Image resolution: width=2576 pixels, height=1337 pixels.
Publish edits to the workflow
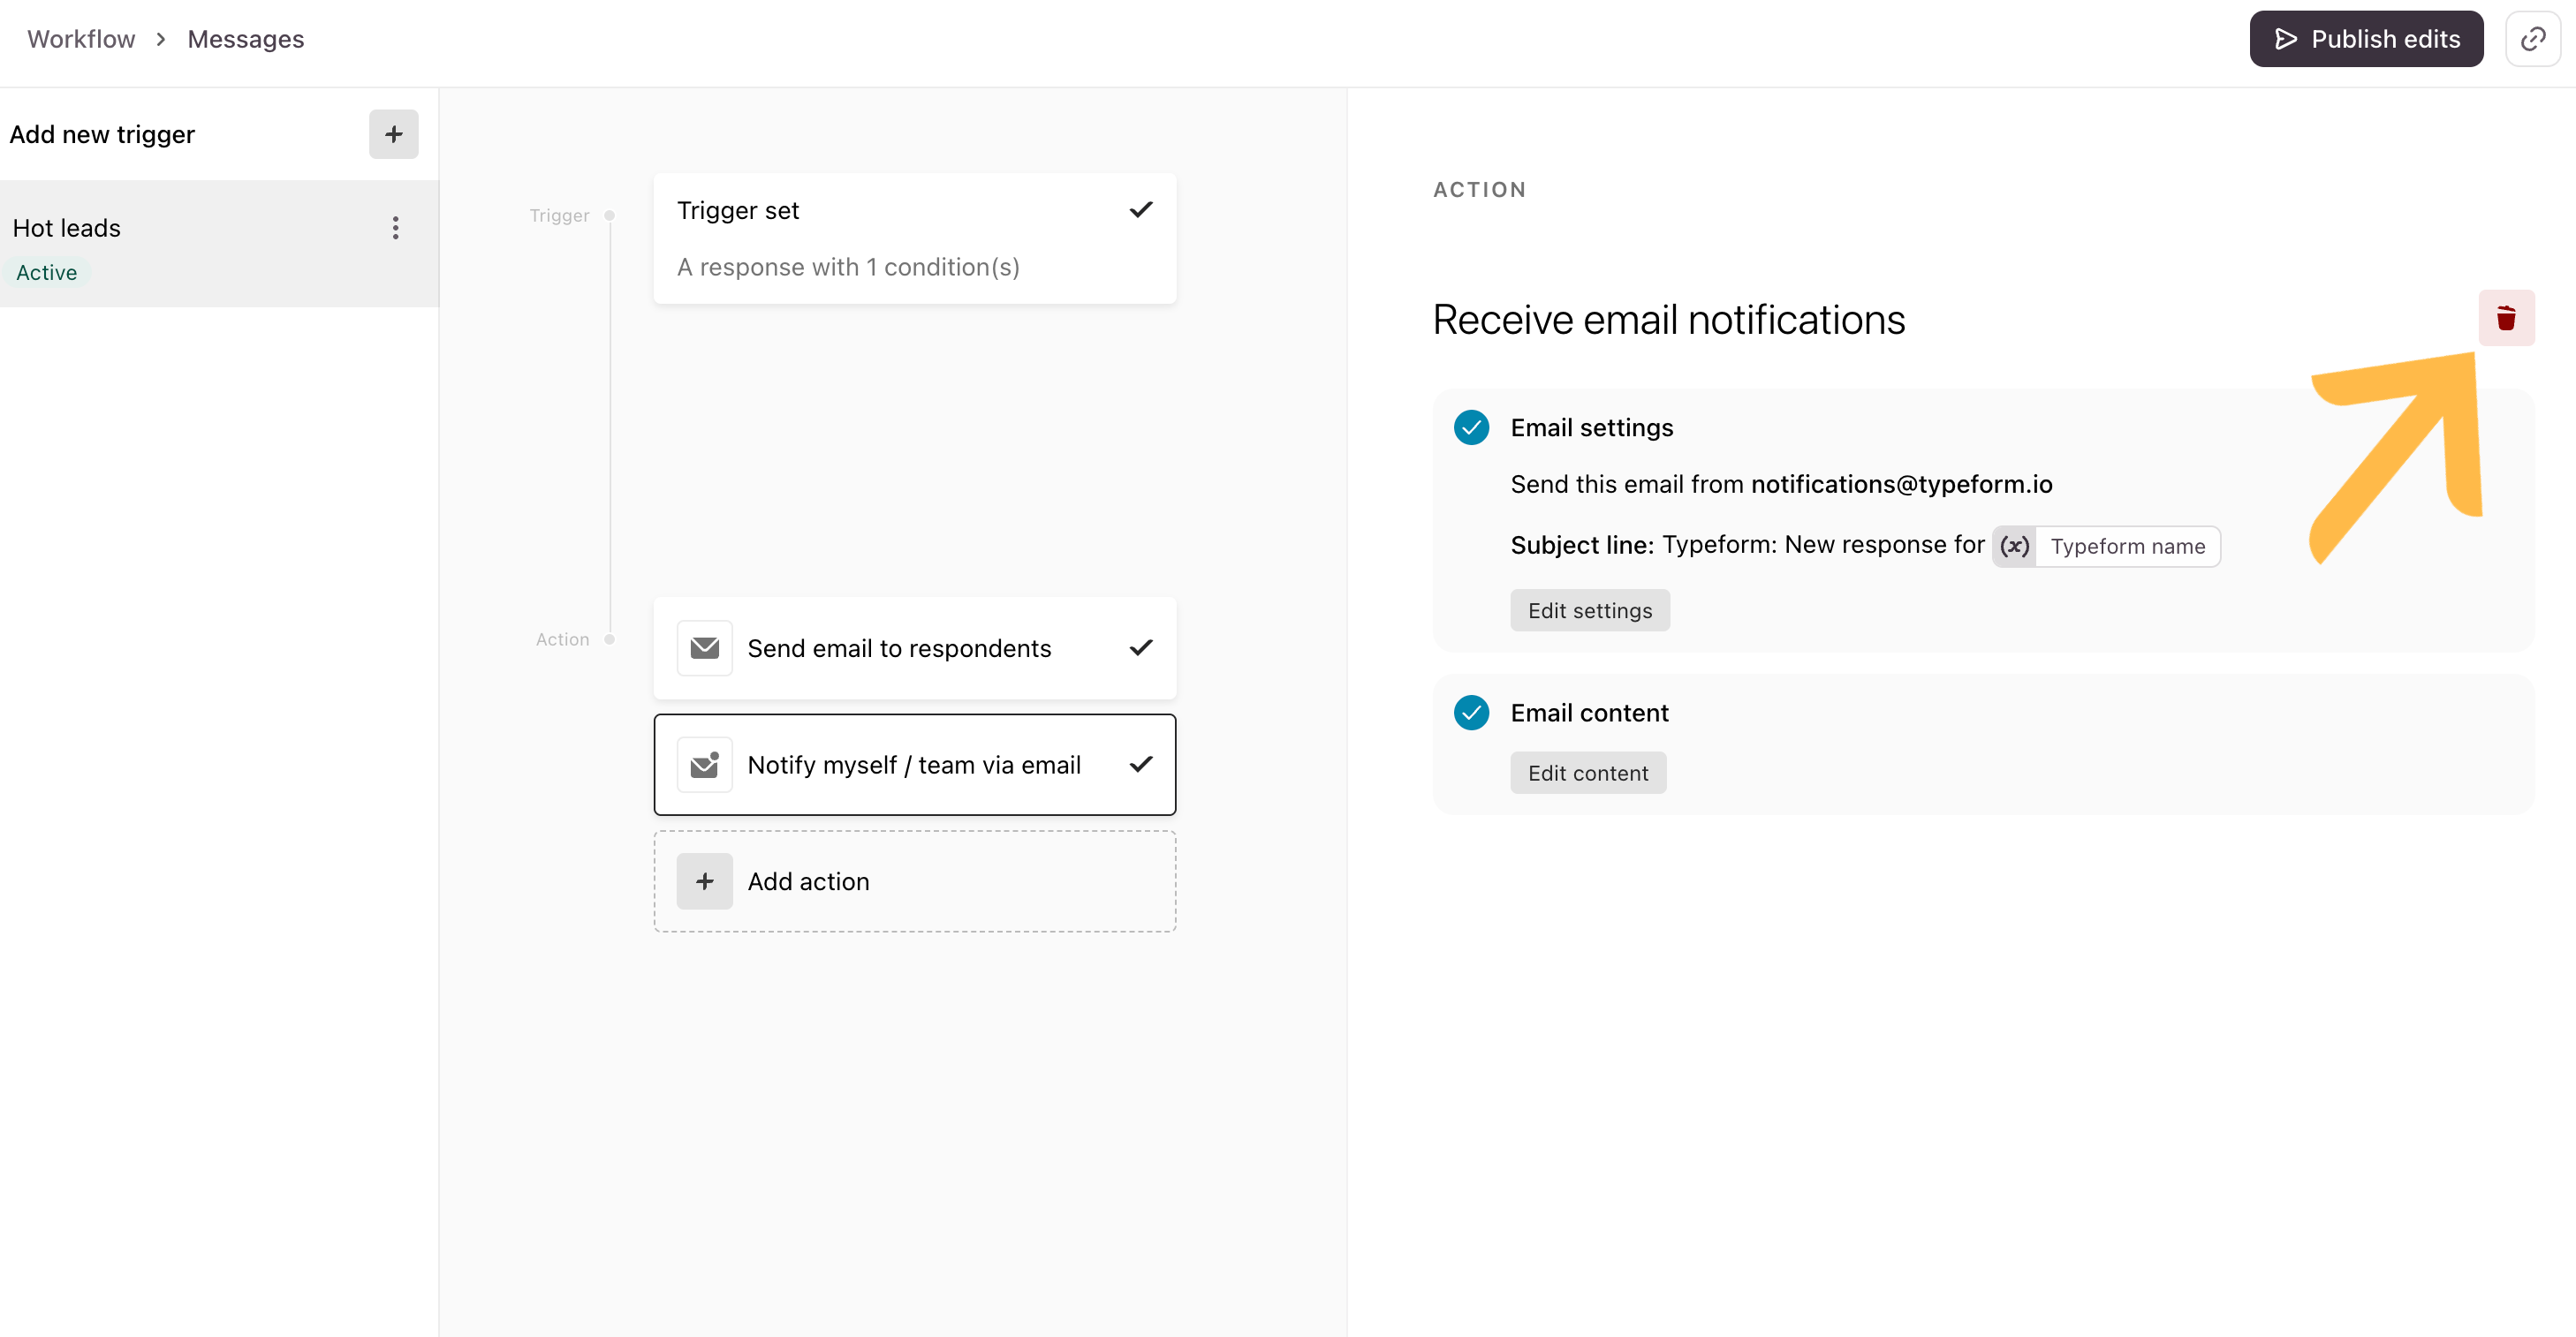[x=2366, y=39]
